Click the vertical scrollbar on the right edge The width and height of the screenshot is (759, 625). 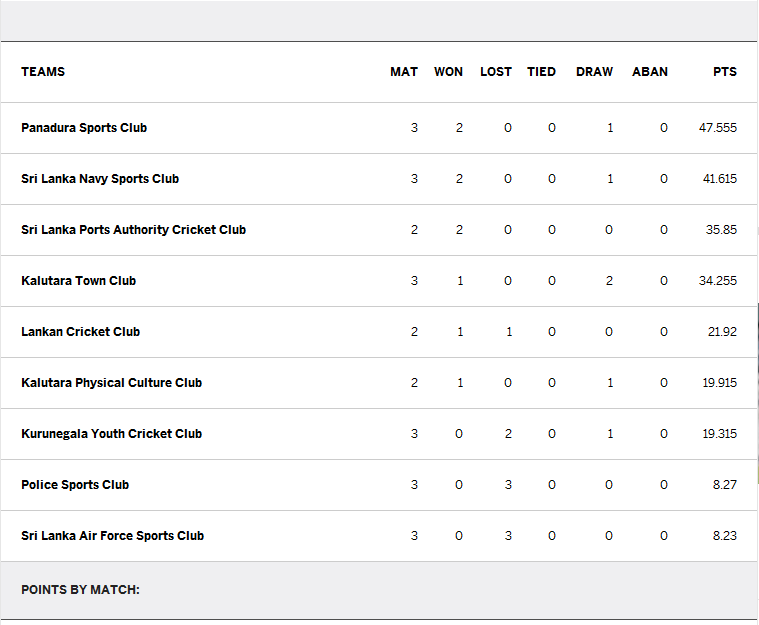(x=758, y=393)
